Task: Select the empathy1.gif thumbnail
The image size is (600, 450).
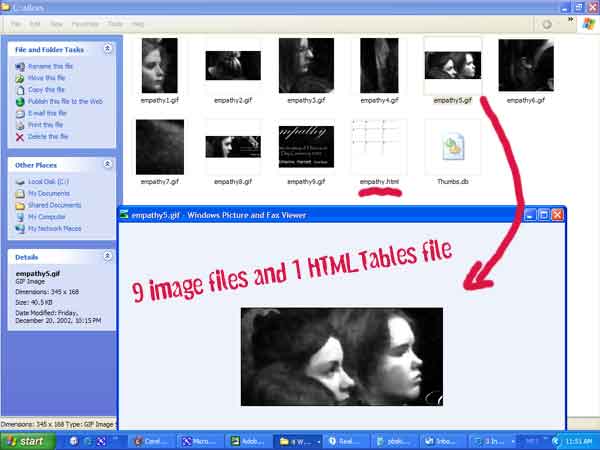Action: pyautogui.click(x=159, y=65)
